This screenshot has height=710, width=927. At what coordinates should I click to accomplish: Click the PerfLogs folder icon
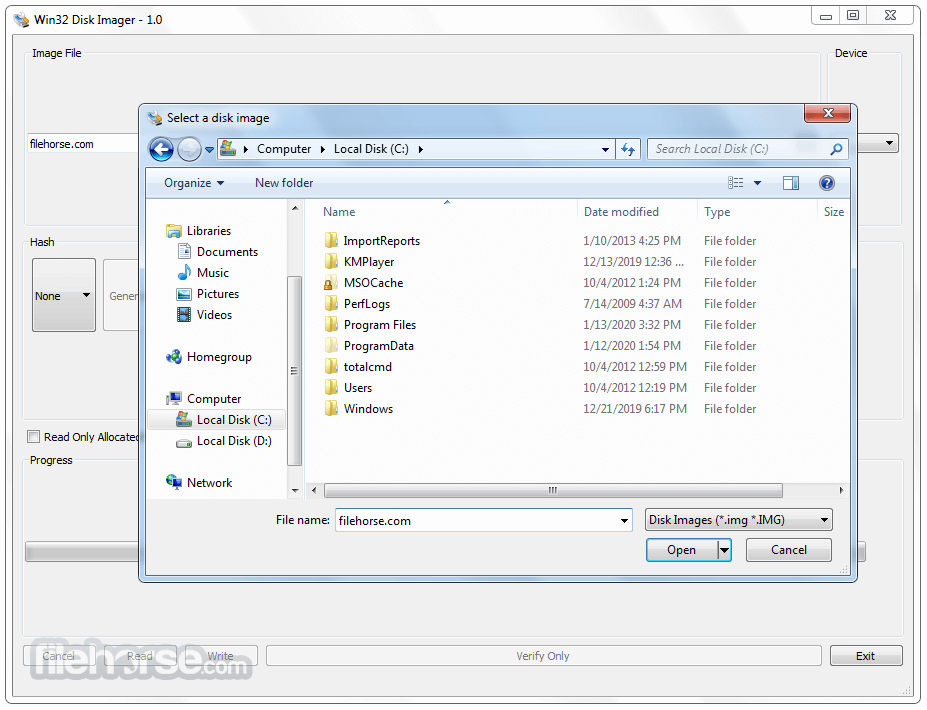(x=331, y=304)
